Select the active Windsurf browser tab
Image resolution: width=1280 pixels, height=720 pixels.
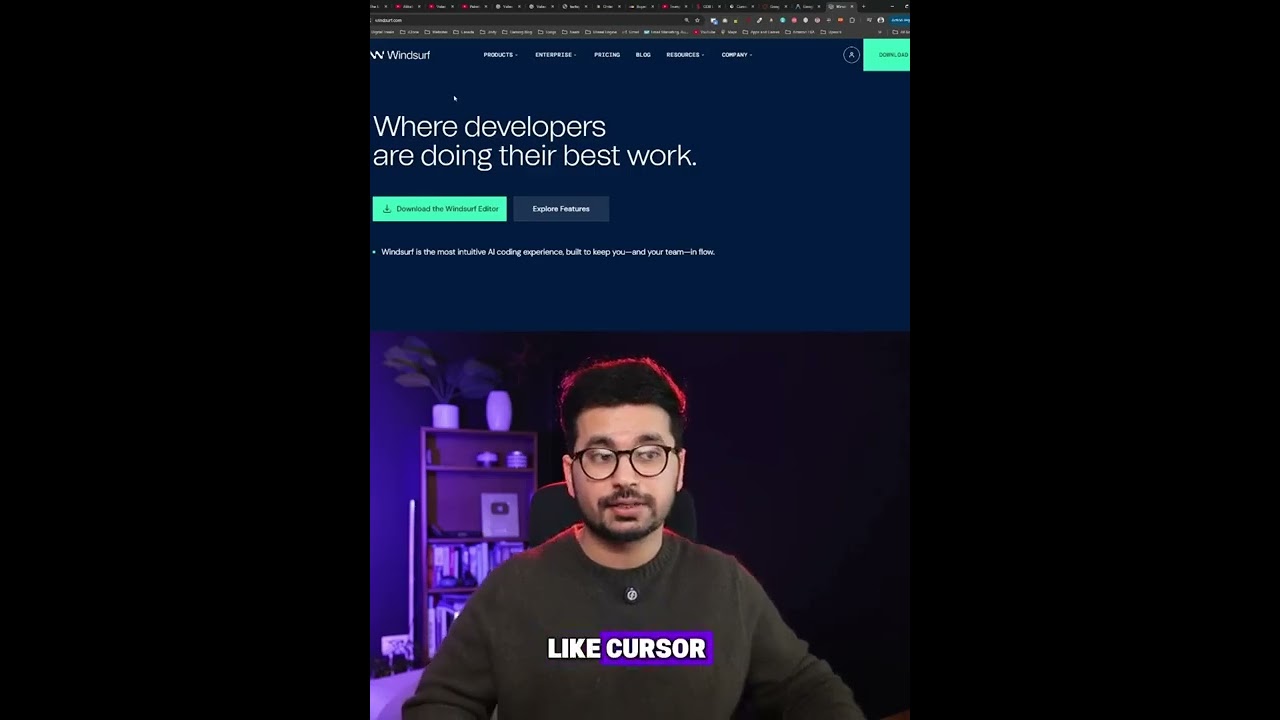tap(842, 6)
